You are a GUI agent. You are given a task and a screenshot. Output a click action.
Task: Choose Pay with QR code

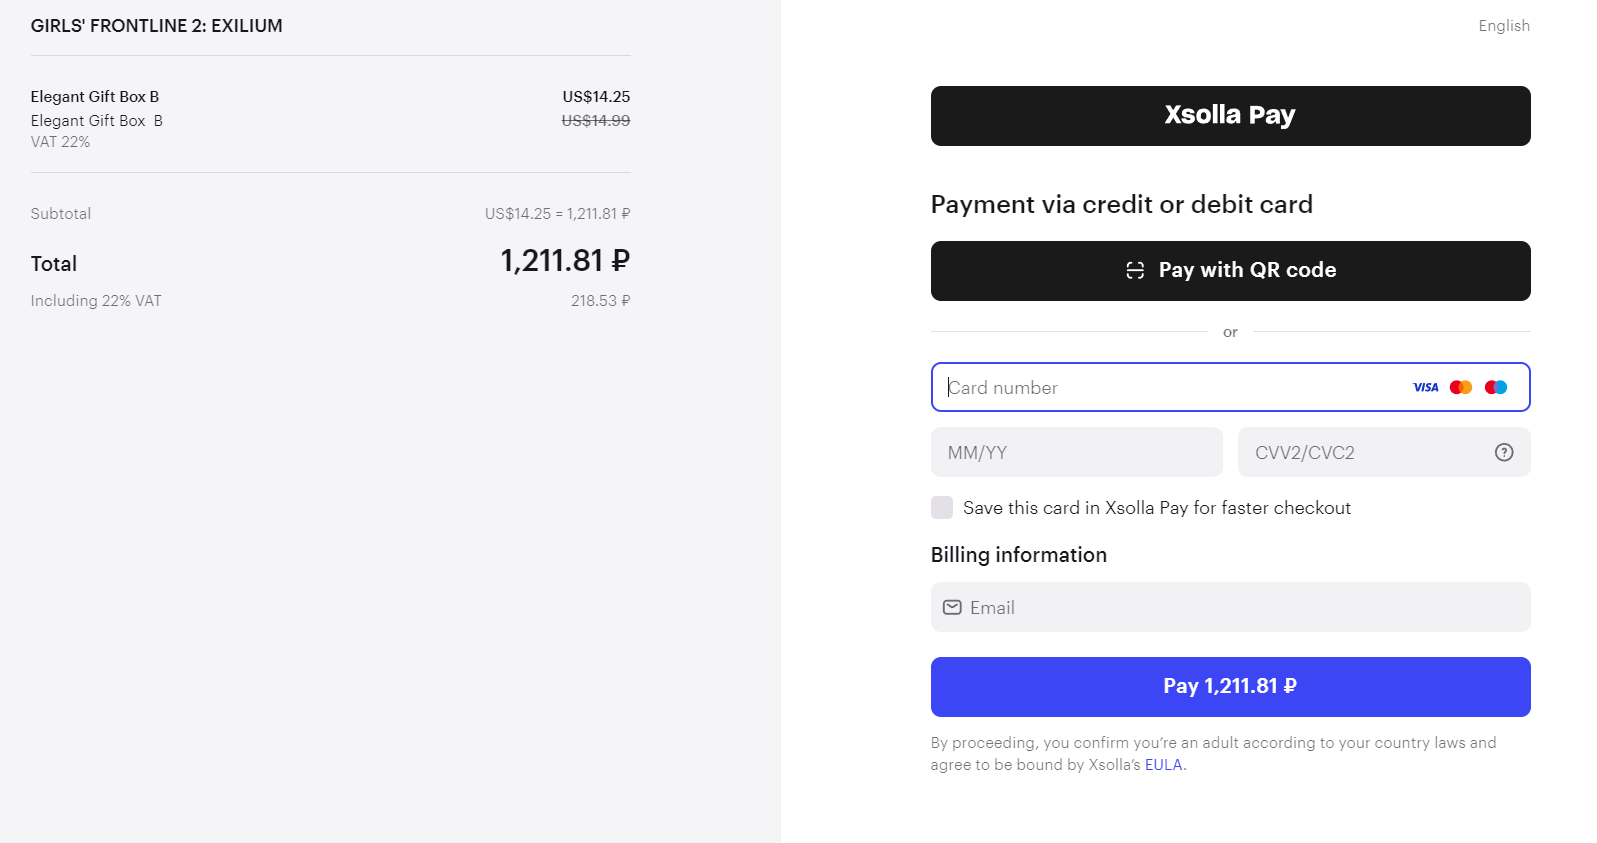coord(1230,271)
